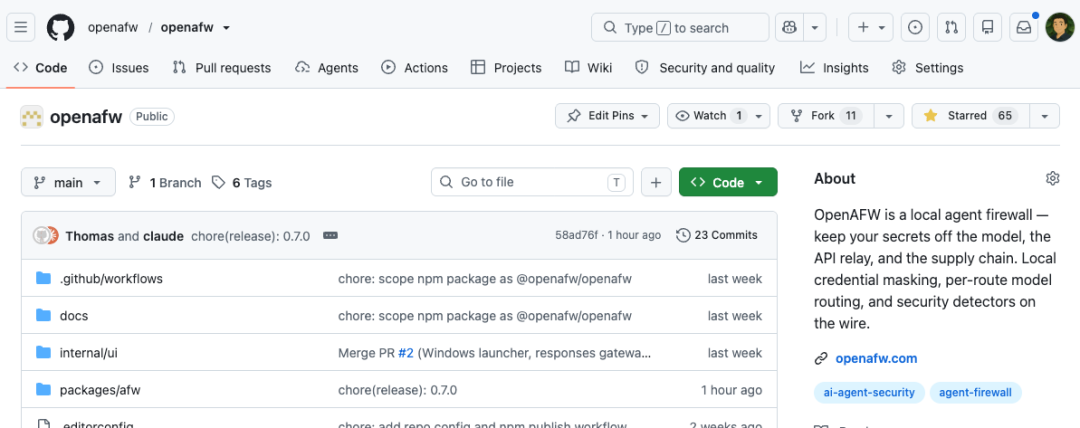This screenshot has height=428, width=1080.
Task: Open the .github/workflows folder name
Action: pos(111,278)
